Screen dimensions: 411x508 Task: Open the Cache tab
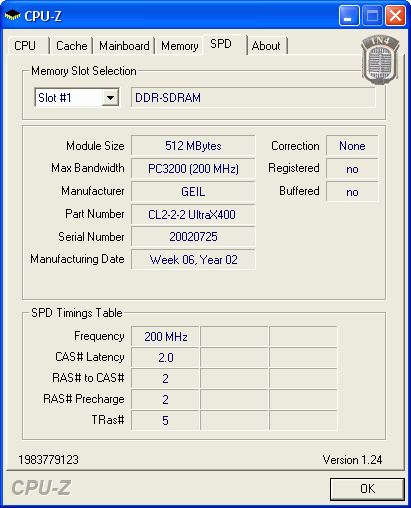(71, 46)
